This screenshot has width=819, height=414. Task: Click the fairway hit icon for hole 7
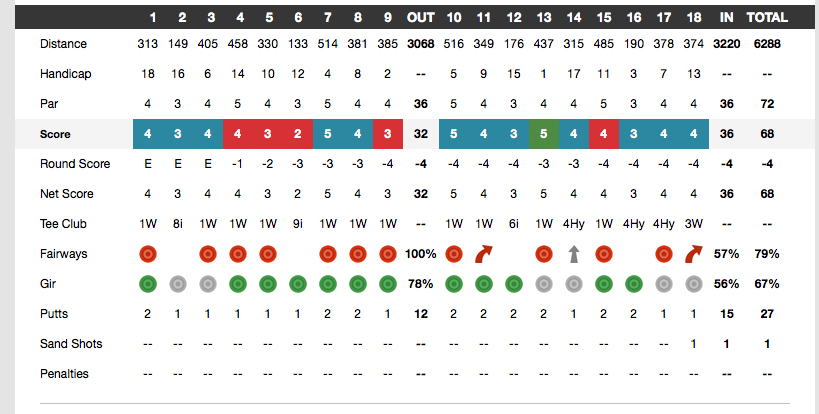[x=327, y=254]
